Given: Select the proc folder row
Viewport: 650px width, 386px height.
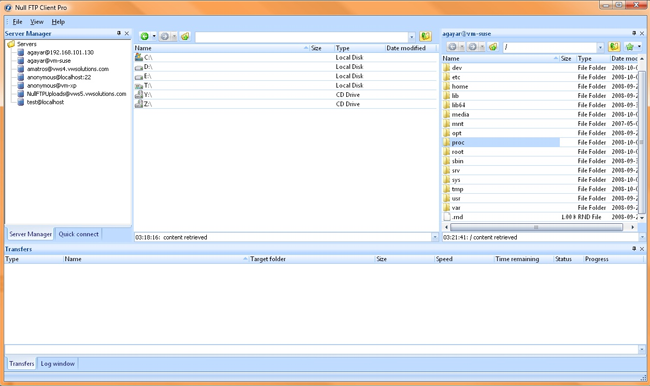Looking at the screenshot, I should click(540, 142).
